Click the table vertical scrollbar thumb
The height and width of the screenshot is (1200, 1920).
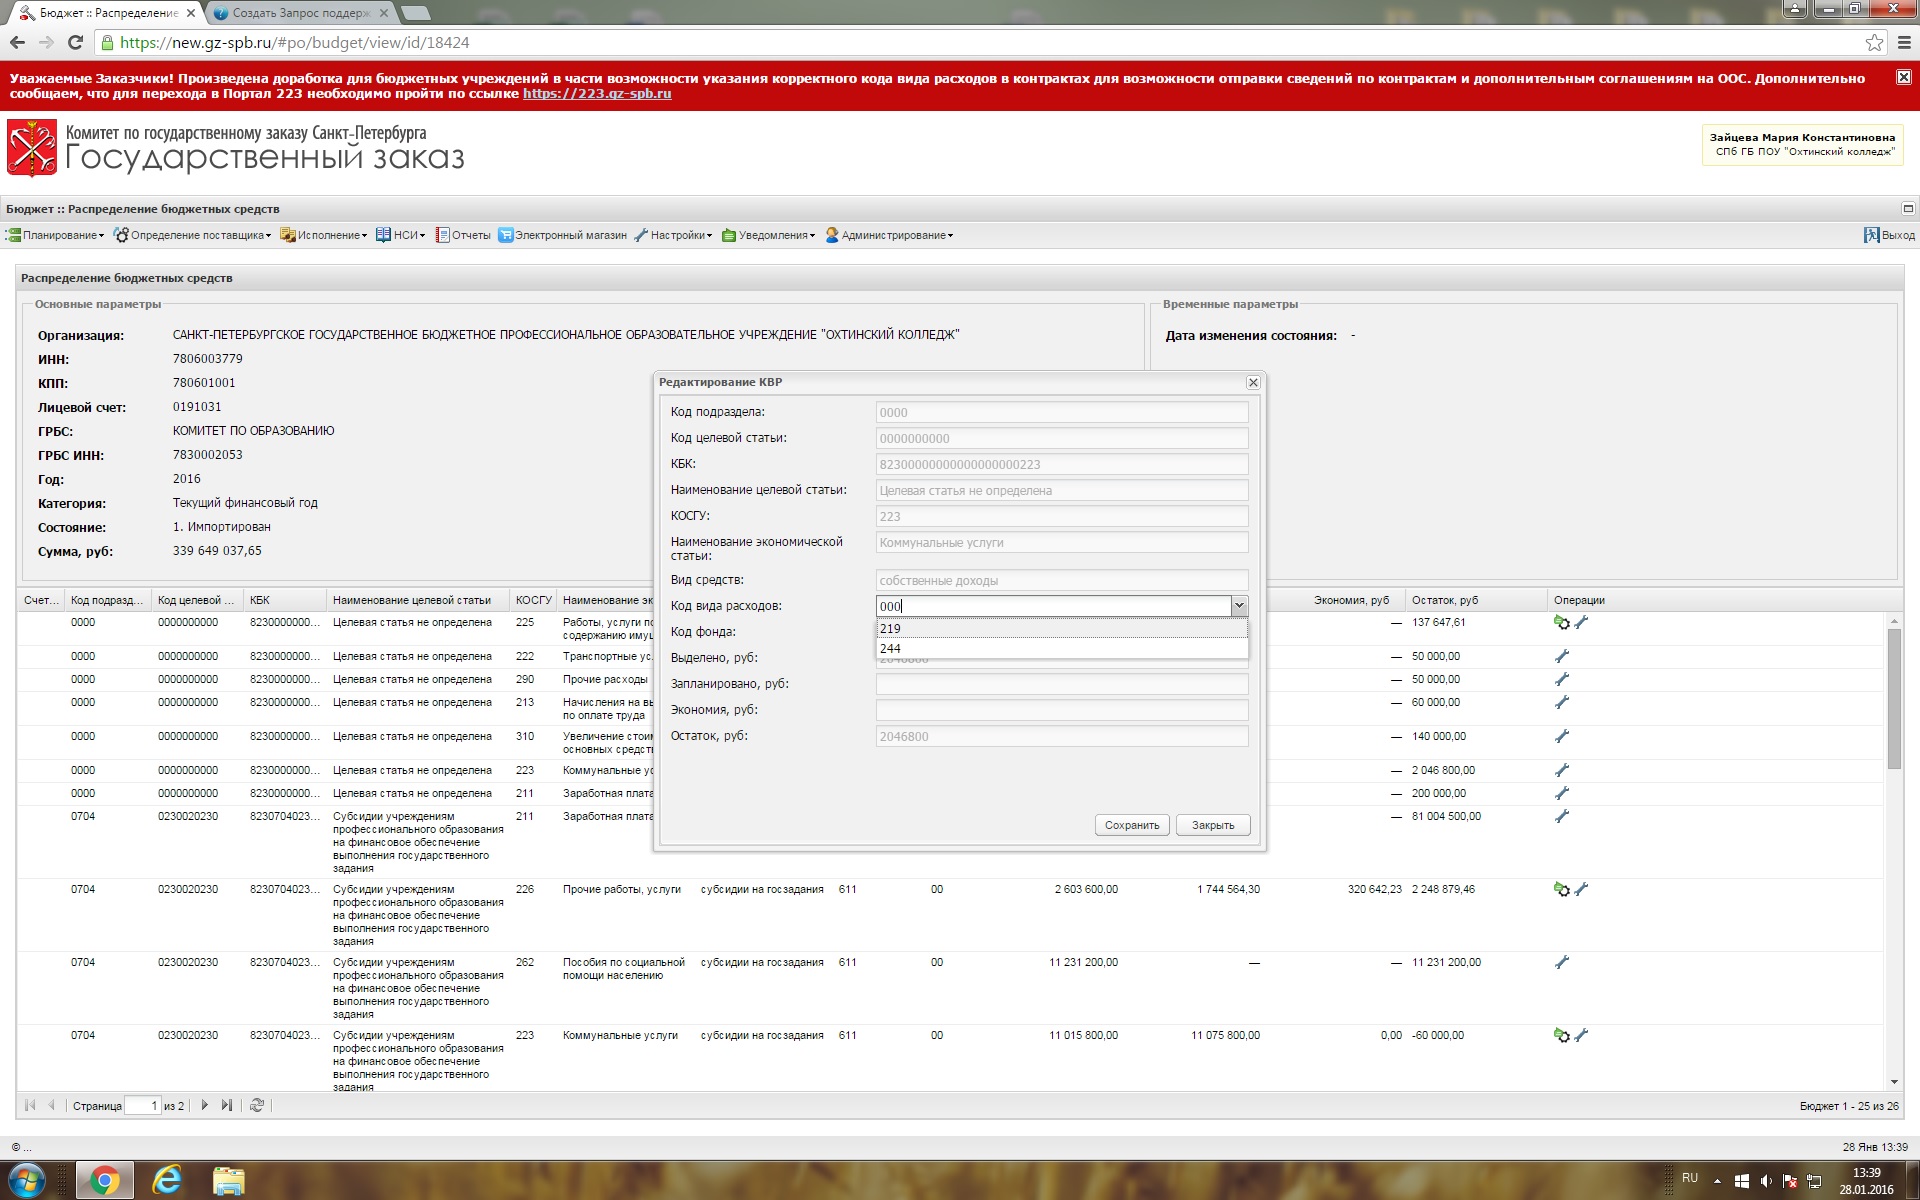[x=1894, y=698]
